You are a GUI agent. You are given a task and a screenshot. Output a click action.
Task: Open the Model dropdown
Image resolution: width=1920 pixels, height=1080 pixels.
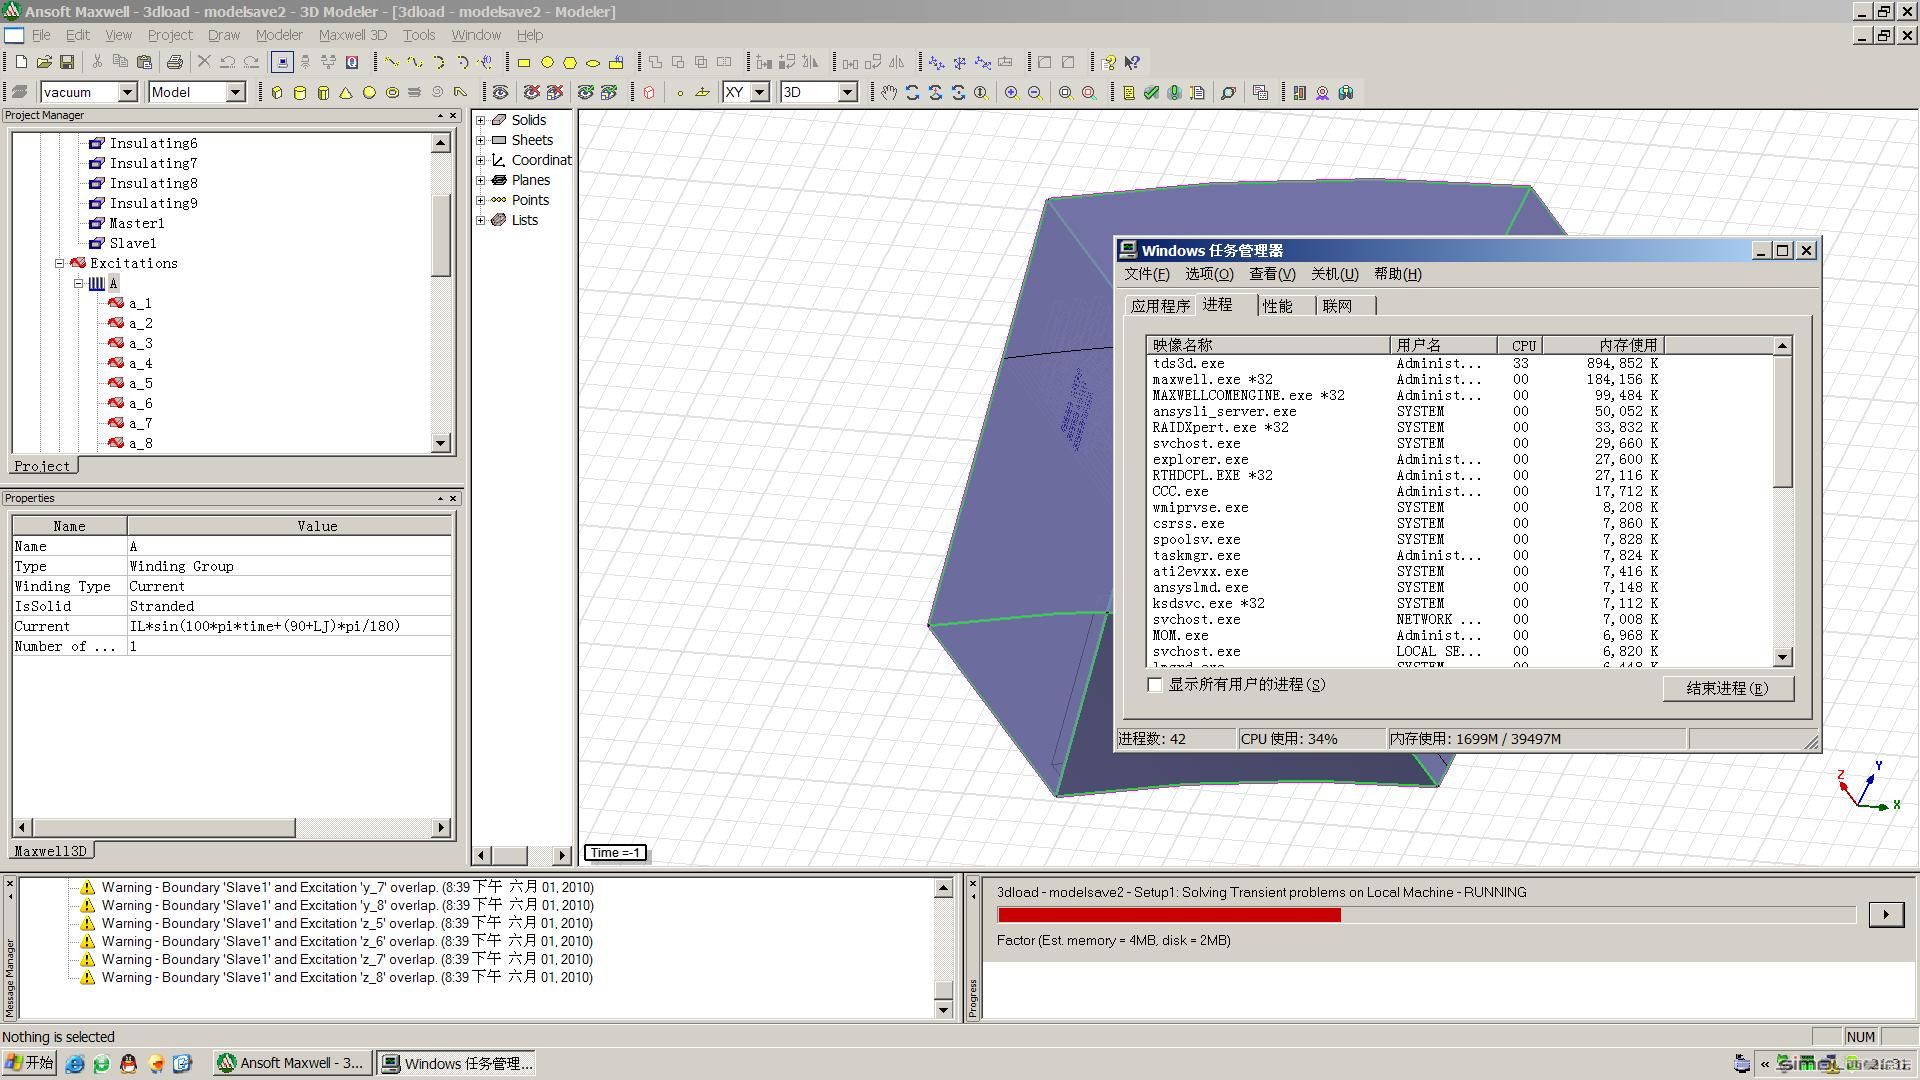coord(236,92)
